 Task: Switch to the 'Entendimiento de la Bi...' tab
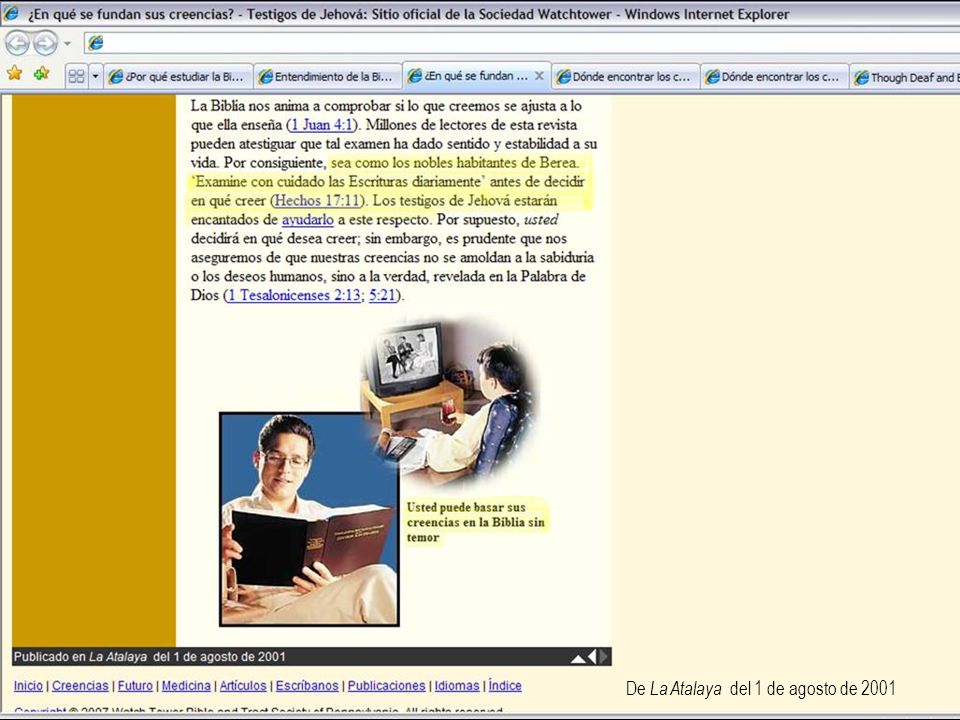[x=328, y=77]
